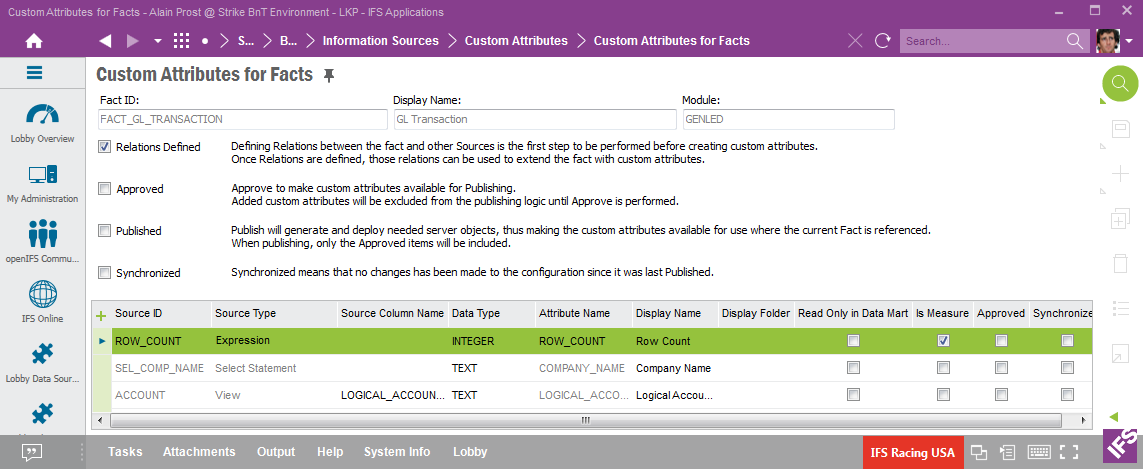Click the Display Name field

click(534, 119)
